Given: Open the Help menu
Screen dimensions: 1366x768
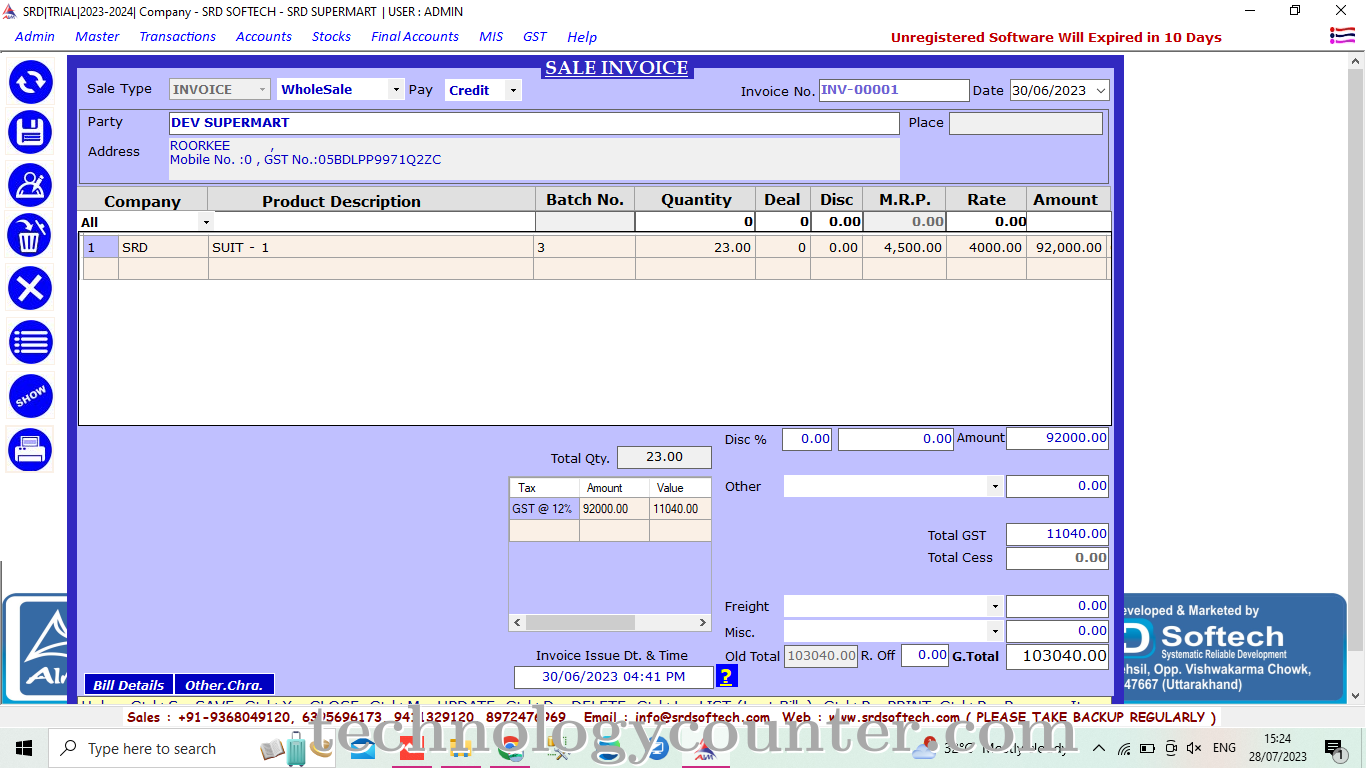Looking at the screenshot, I should click(x=582, y=37).
